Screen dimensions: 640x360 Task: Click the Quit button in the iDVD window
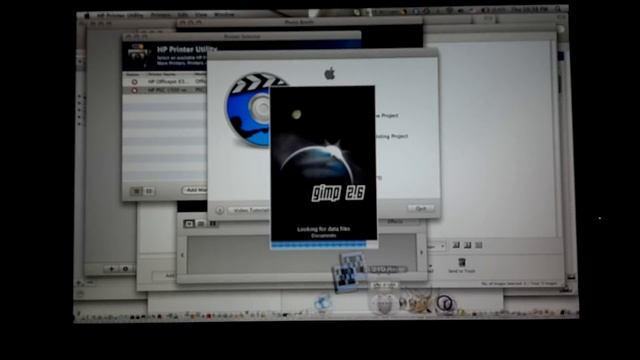420,208
